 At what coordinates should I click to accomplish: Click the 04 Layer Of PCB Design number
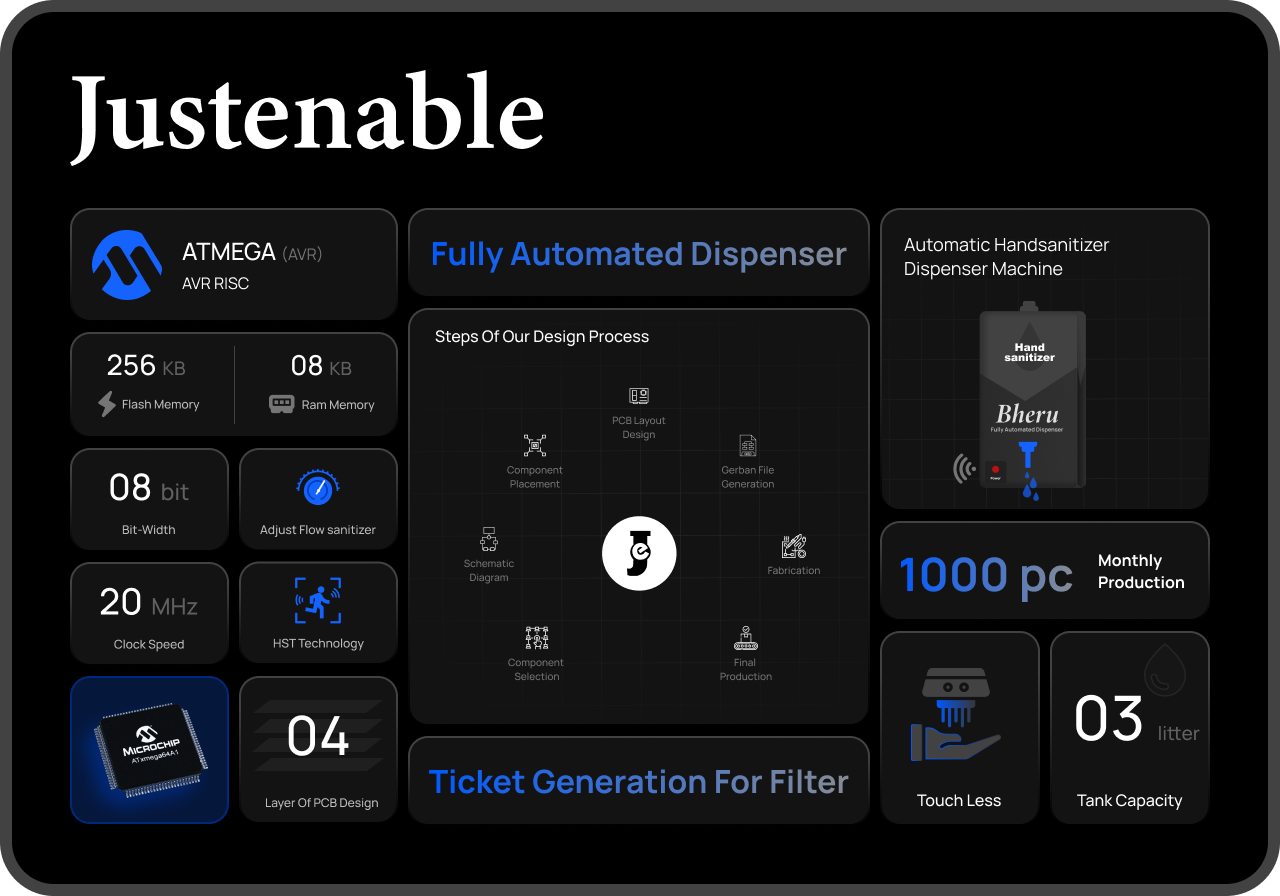click(318, 738)
